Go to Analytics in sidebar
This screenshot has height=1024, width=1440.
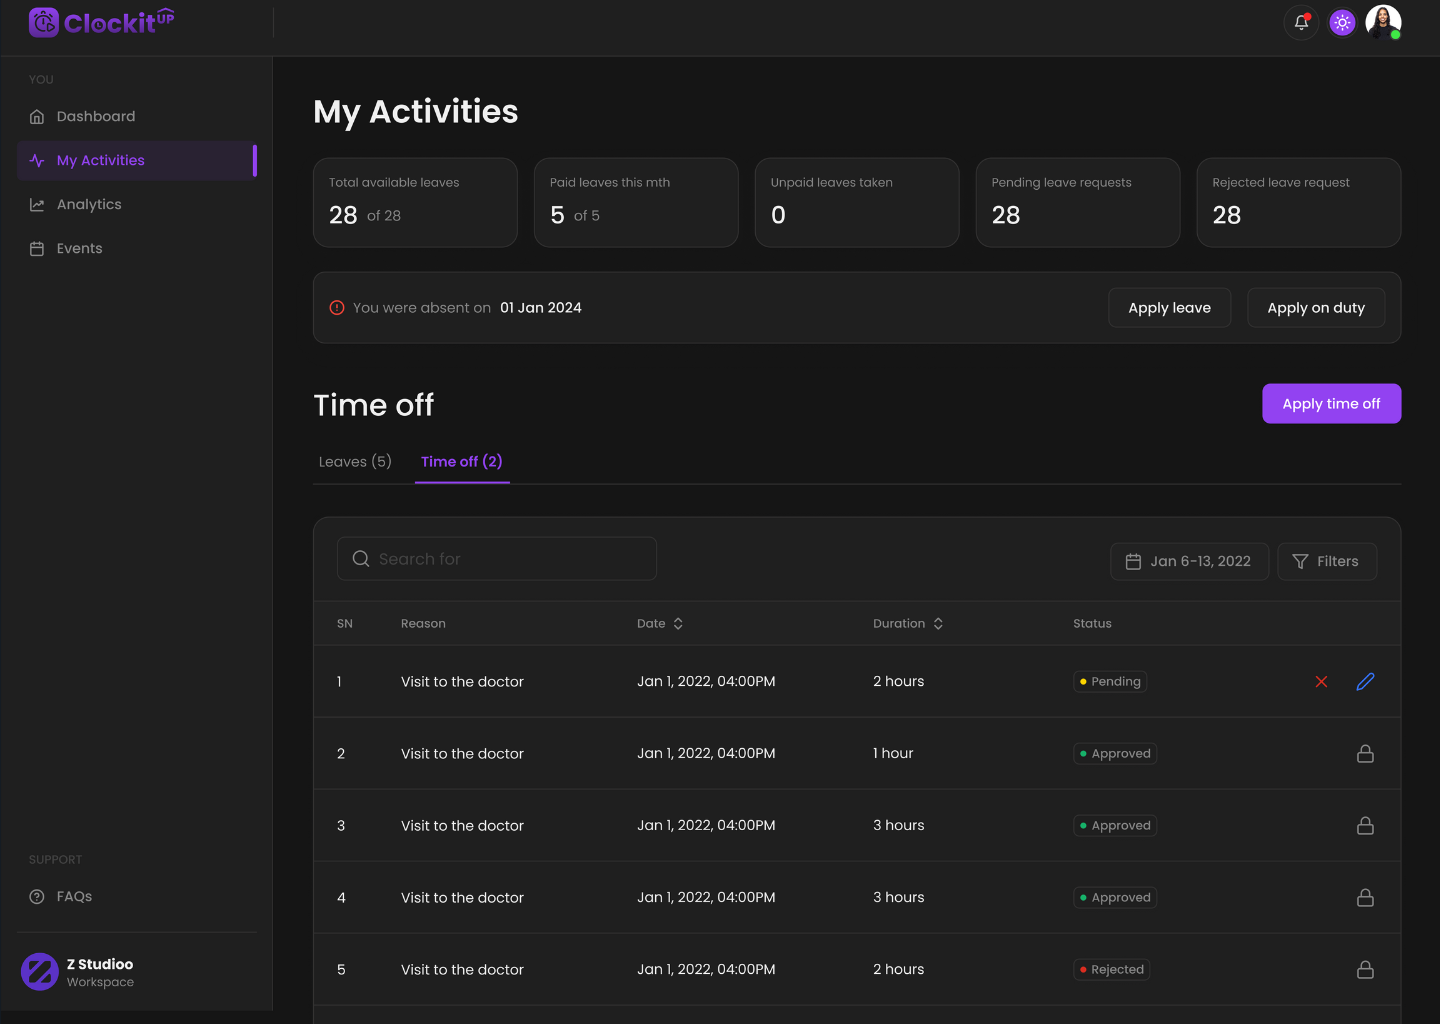coord(89,205)
